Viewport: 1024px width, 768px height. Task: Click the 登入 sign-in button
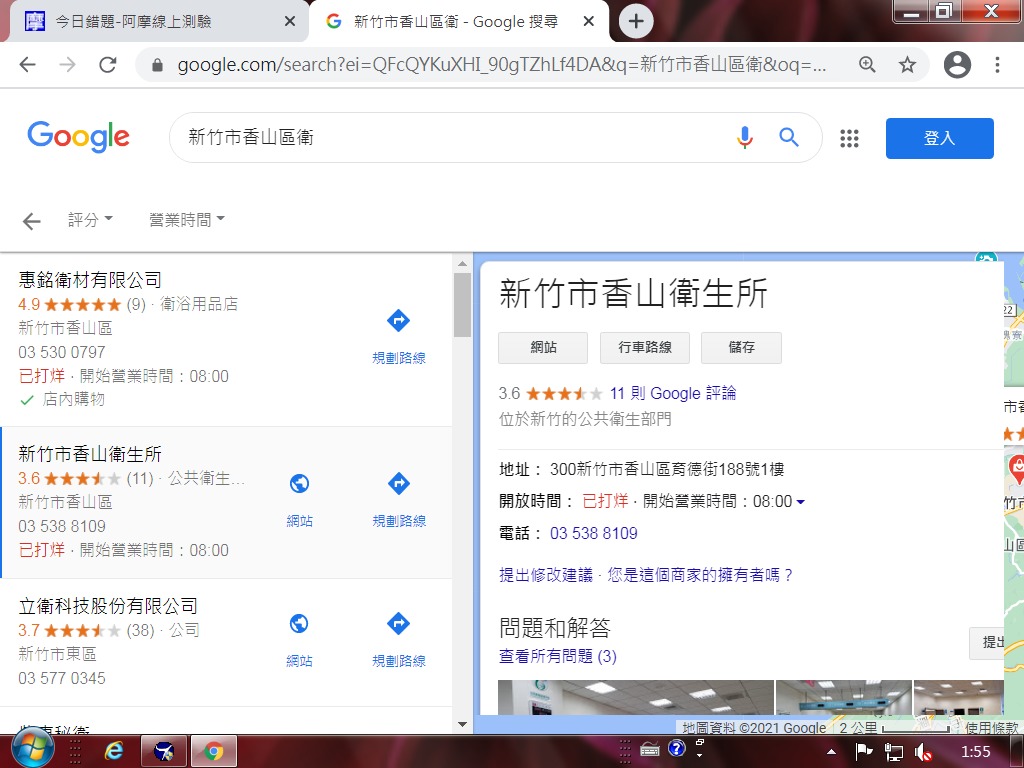(x=939, y=139)
